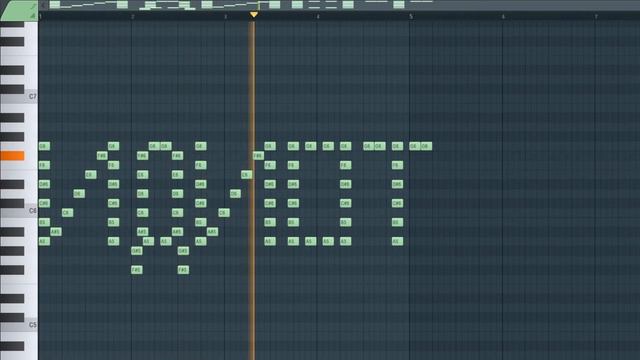Click bar number 4 in the timeline ruler
Image resolution: width=640 pixels, height=360 pixels.
click(318, 16)
